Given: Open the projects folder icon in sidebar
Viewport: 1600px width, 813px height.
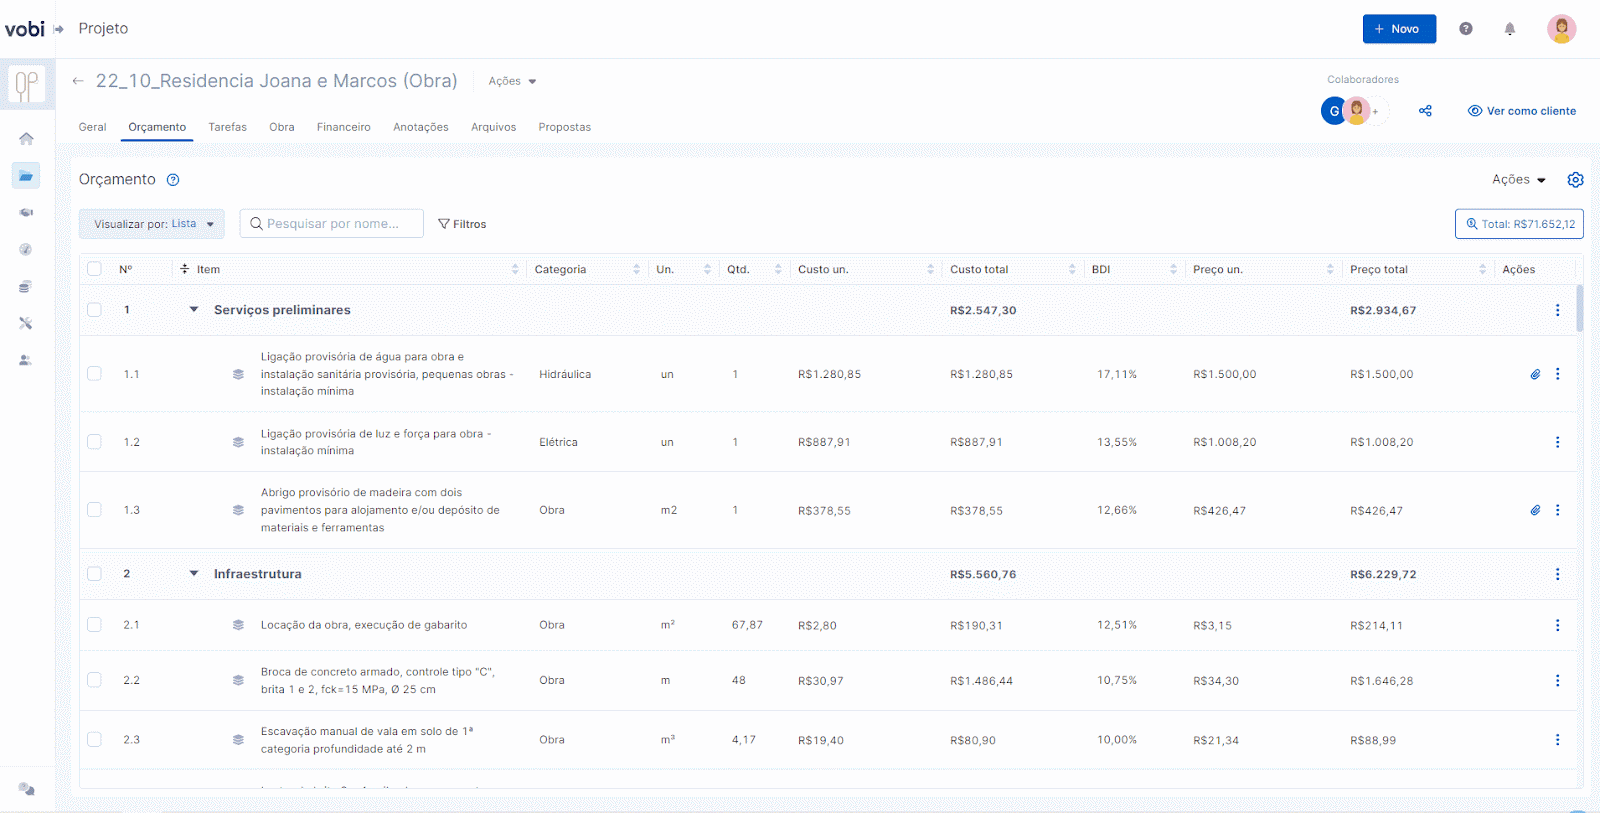Looking at the screenshot, I should (x=26, y=176).
